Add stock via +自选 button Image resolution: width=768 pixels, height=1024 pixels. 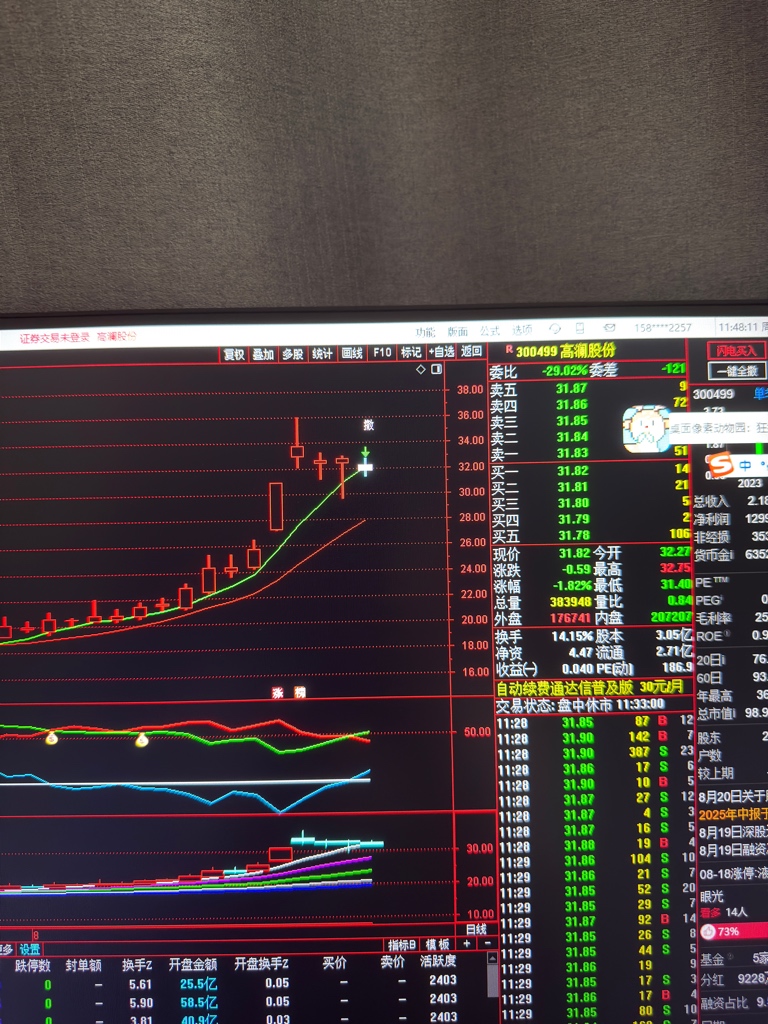coord(441,352)
